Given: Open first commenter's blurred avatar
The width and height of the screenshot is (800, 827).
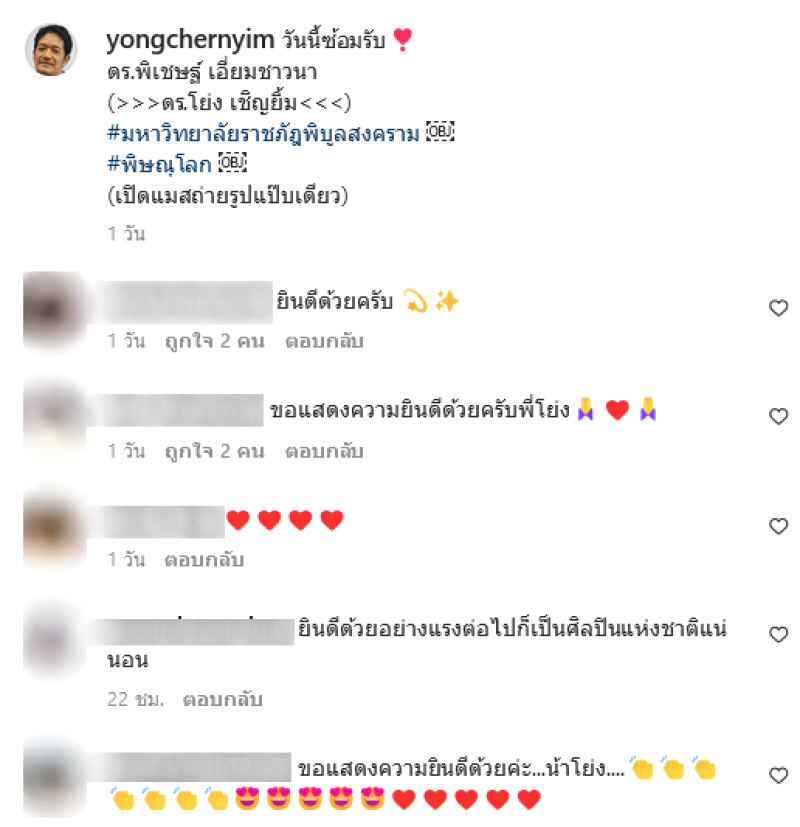Looking at the screenshot, I should click(x=54, y=310).
